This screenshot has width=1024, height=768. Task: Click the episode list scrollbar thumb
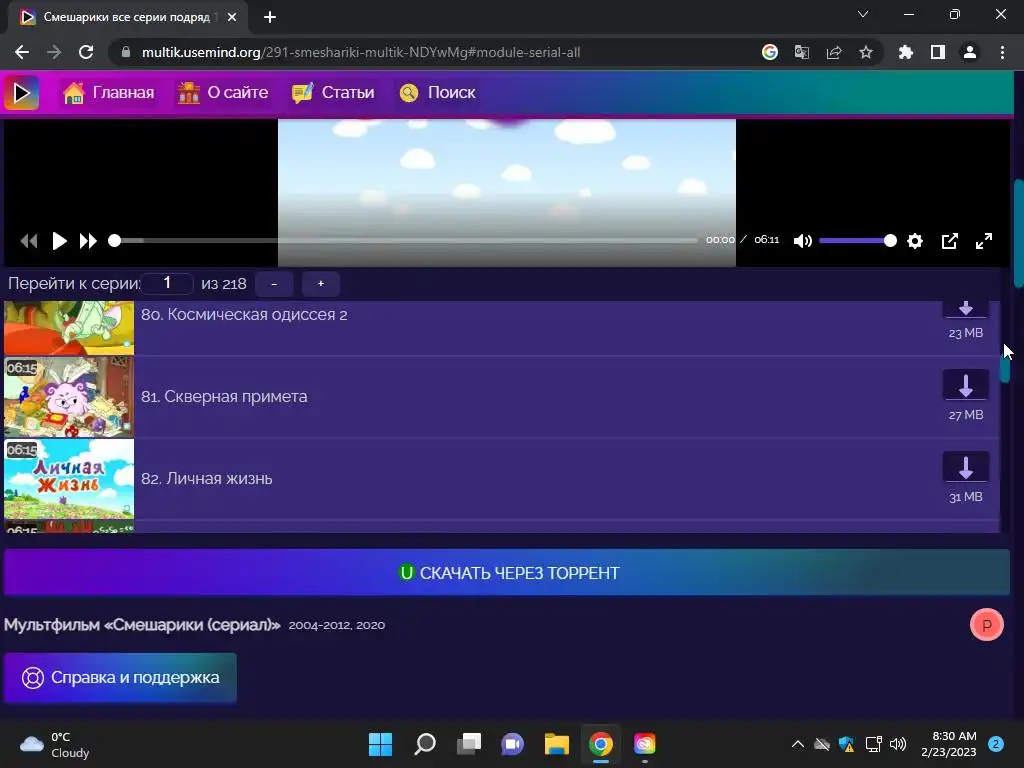[1004, 369]
